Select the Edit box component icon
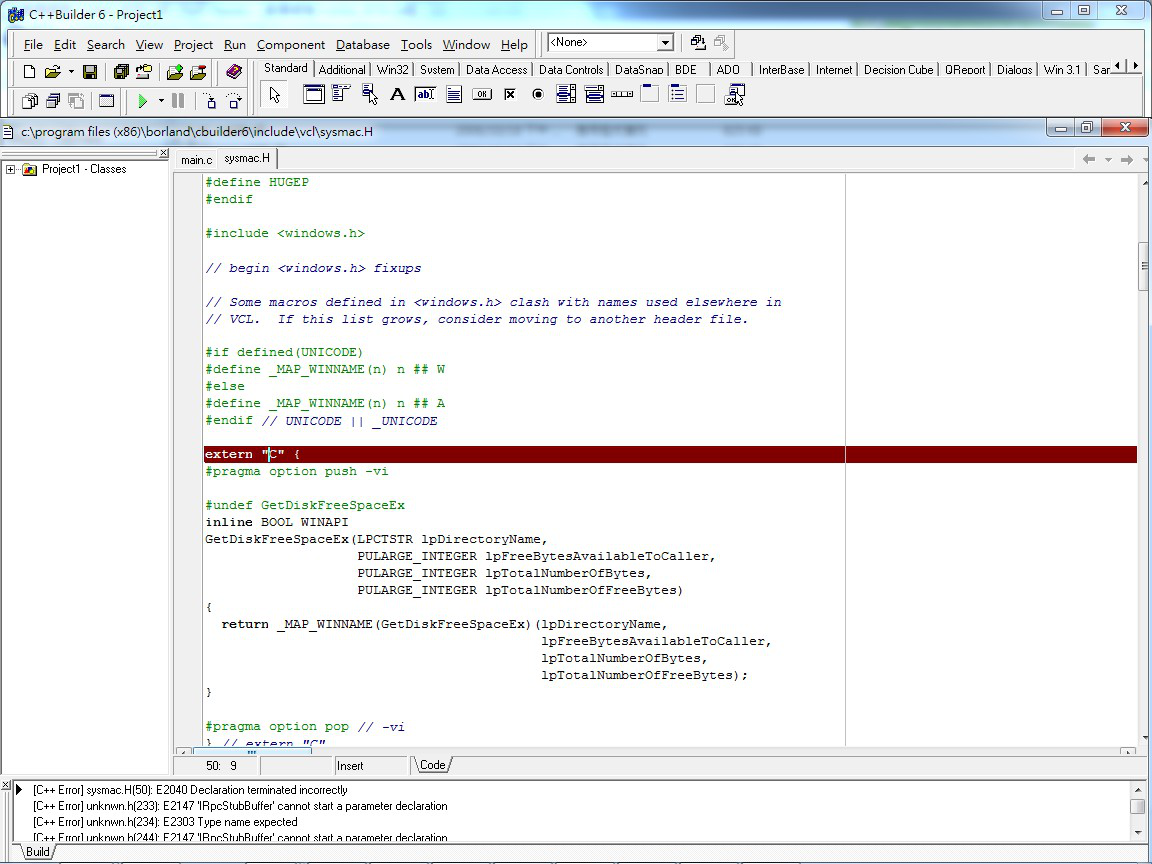The height and width of the screenshot is (864, 1152). click(x=425, y=95)
